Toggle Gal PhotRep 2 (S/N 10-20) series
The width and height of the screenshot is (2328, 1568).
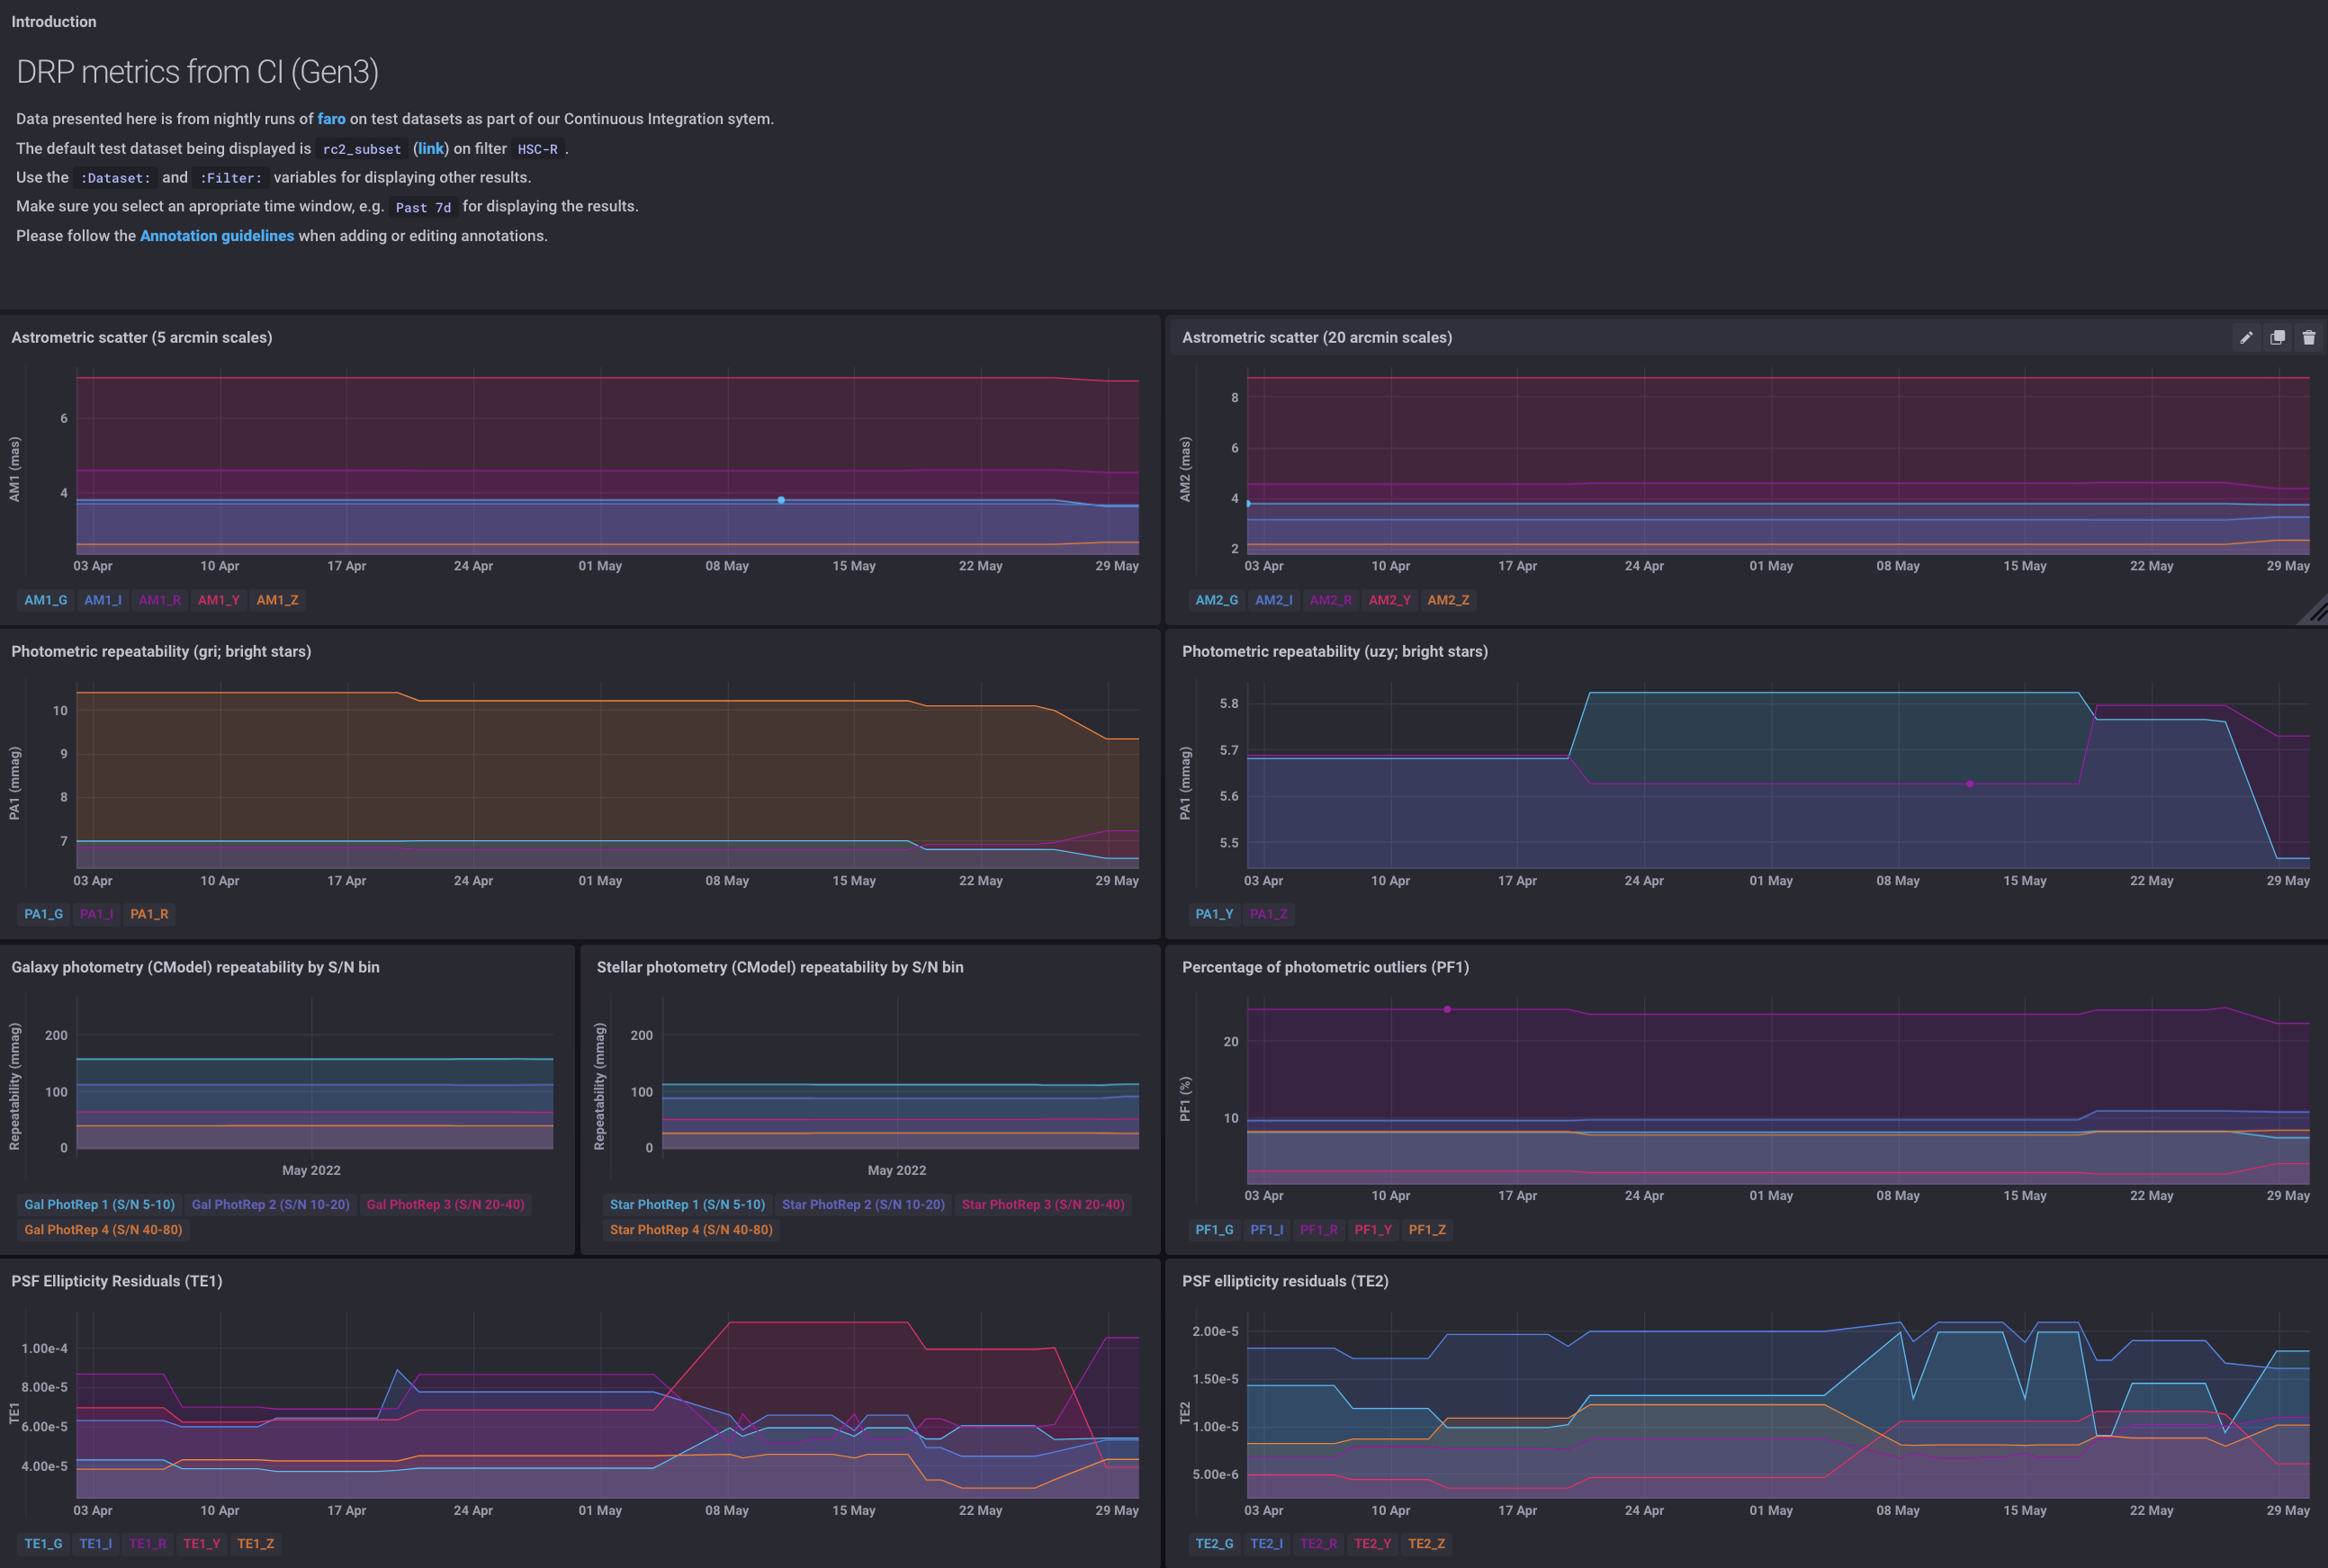[x=271, y=1205]
